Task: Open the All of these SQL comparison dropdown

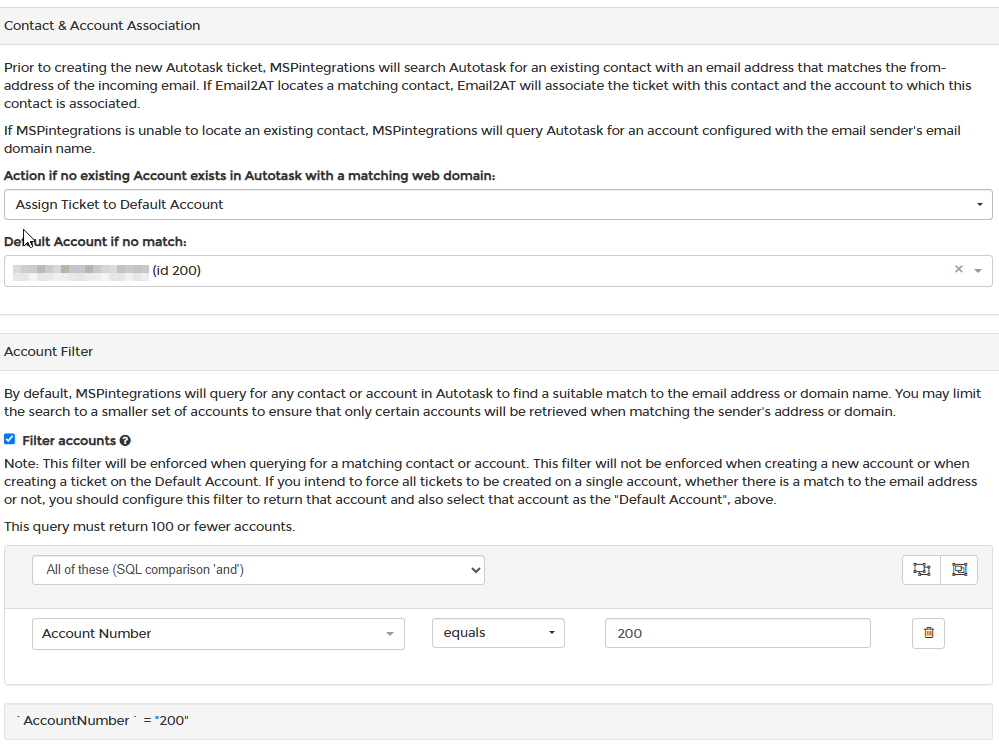Action: [x=259, y=570]
